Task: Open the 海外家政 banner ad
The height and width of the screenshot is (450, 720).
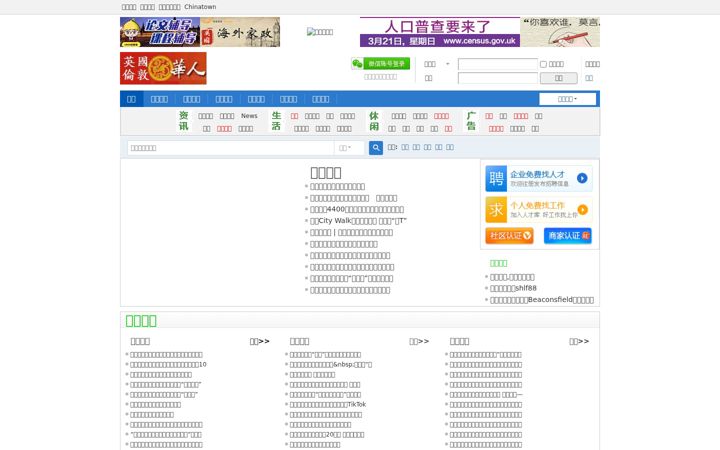Action: (x=240, y=32)
